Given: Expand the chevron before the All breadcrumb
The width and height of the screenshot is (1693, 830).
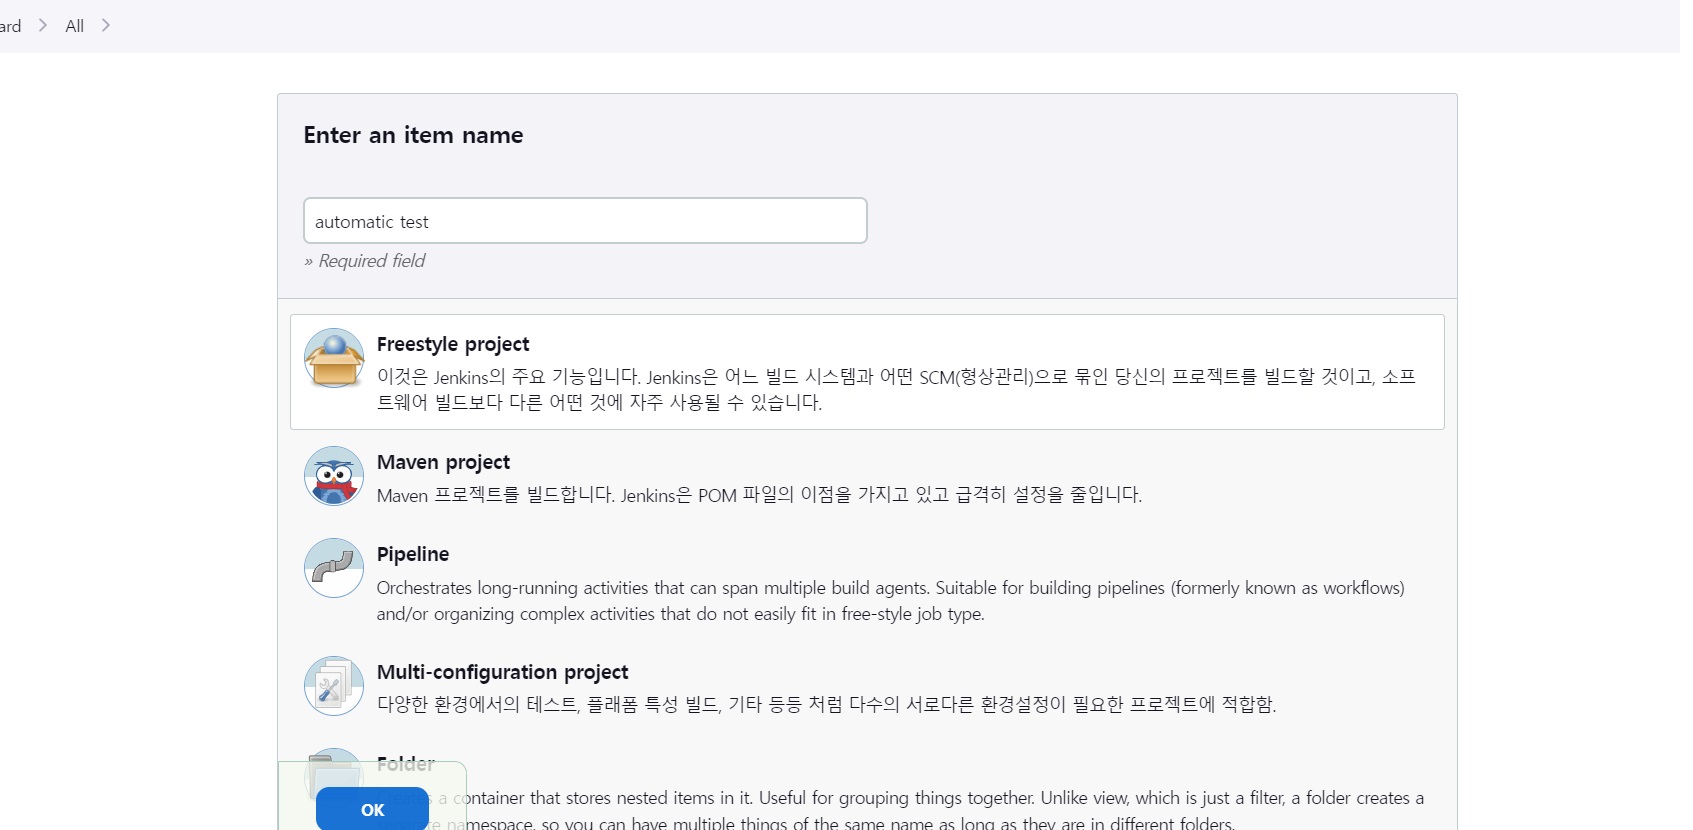Looking at the screenshot, I should click(43, 25).
